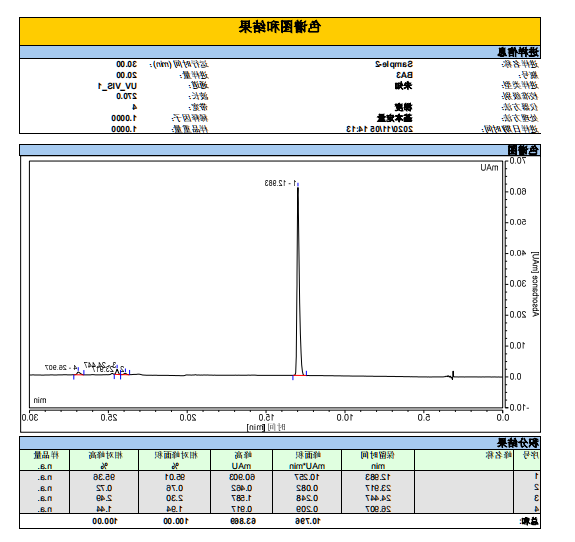The height and width of the screenshot is (542, 575).
Task: Click the peak label 4 - 26.907 on chromatogram
Action: (x=61, y=367)
